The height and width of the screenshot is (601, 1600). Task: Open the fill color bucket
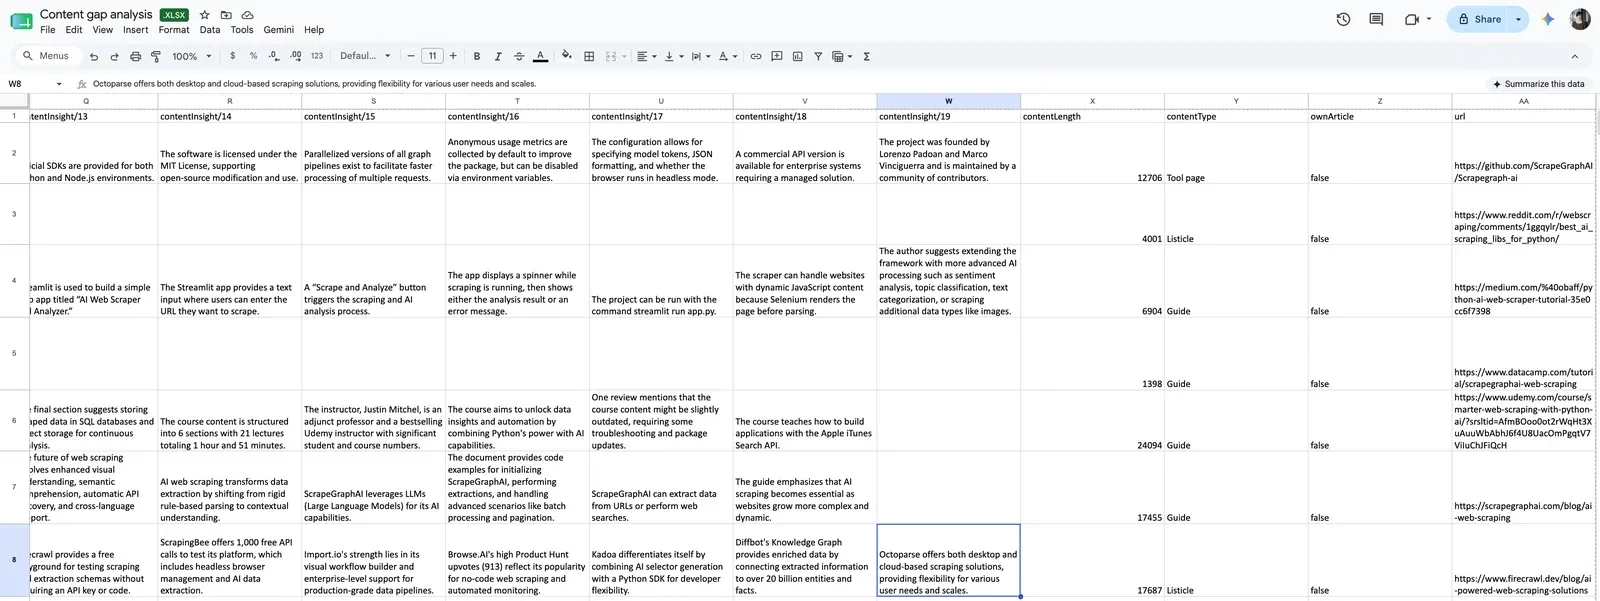pyautogui.click(x=567, y=56)
